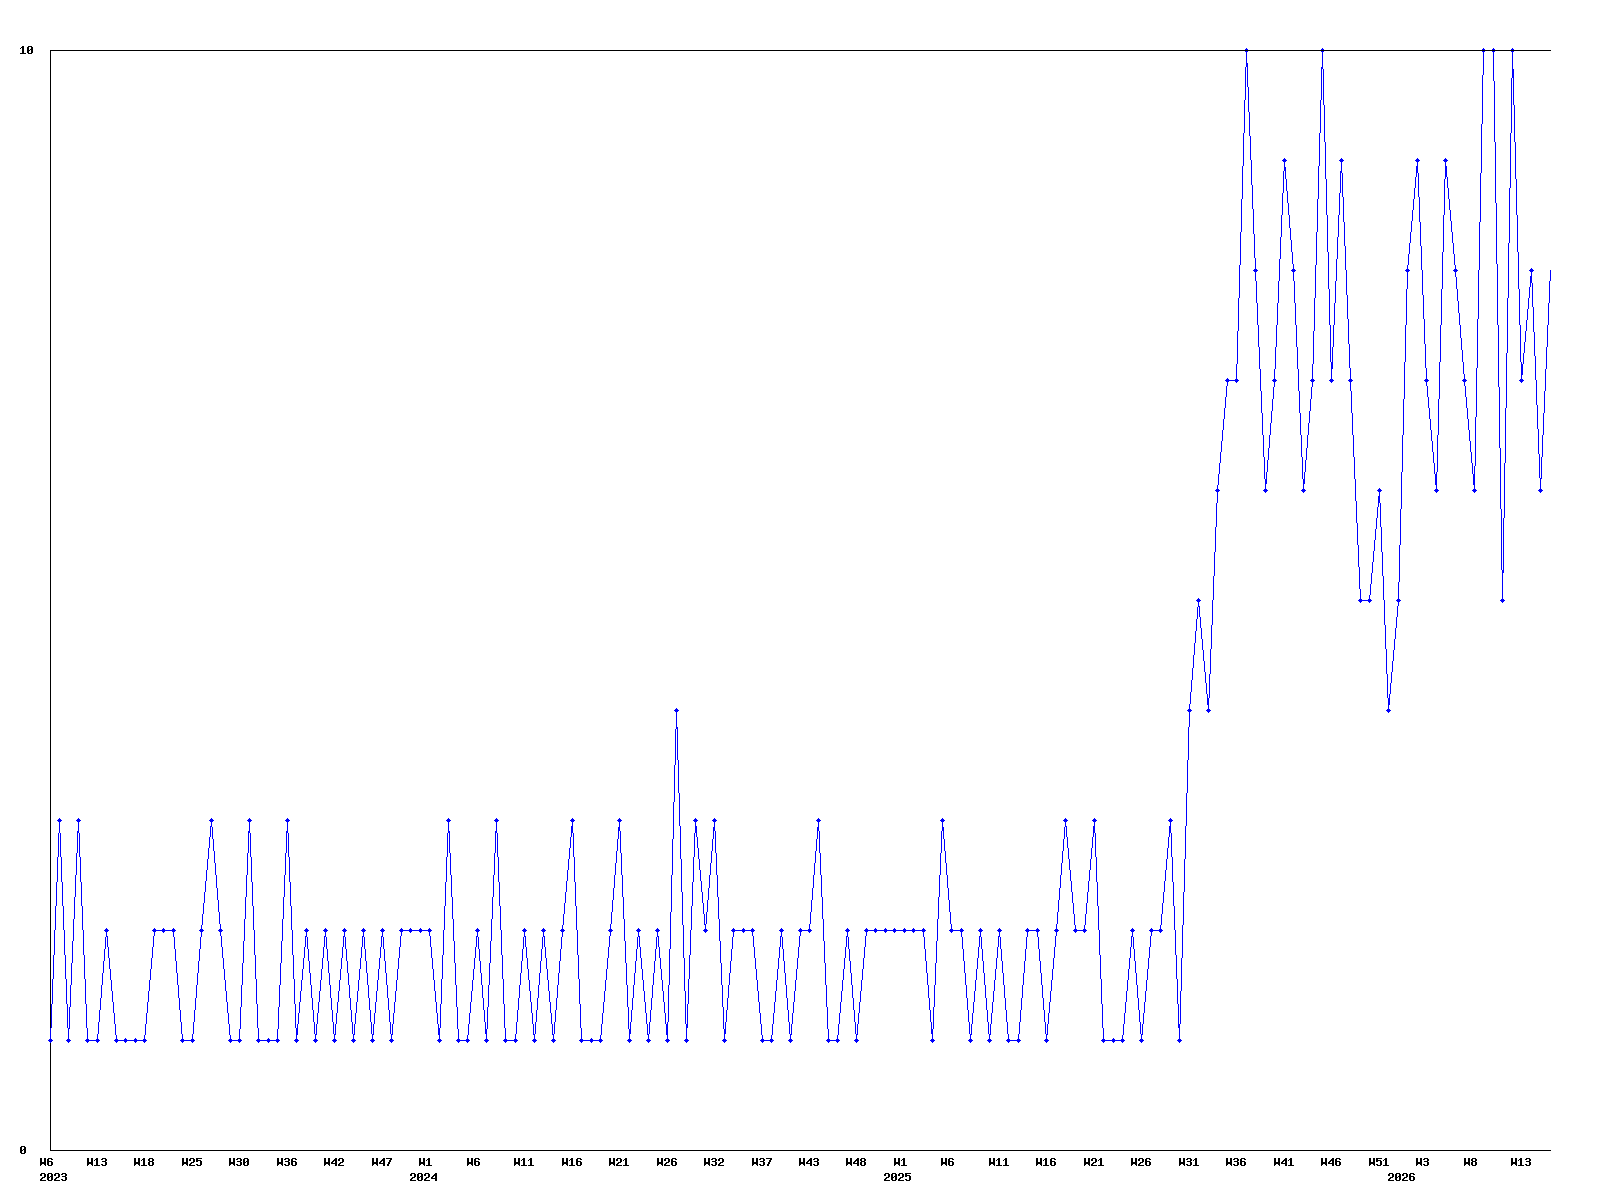Click the y-axis maximum label 10

click(27, 50)
